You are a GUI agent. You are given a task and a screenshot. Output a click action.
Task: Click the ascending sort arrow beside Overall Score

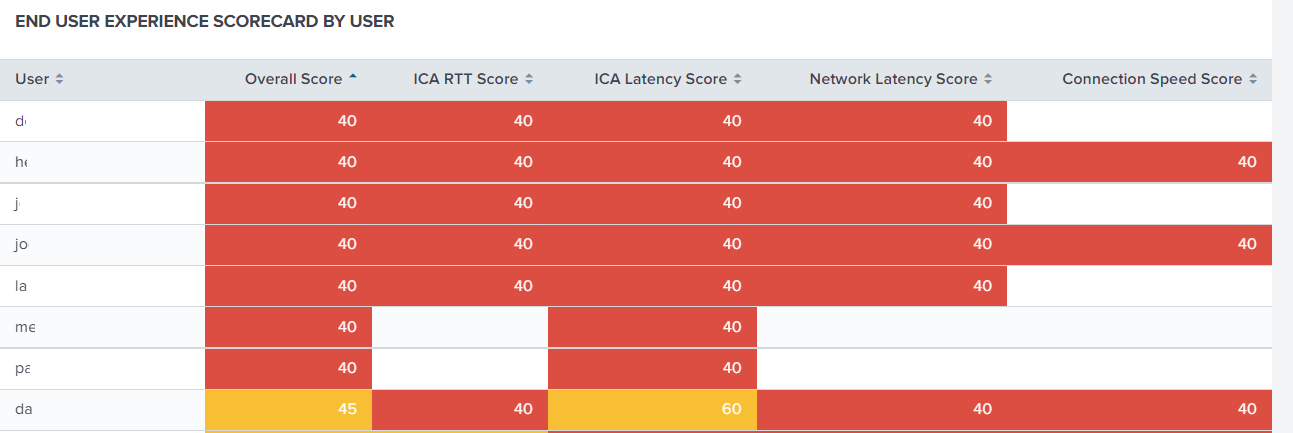tap(352, 79)
